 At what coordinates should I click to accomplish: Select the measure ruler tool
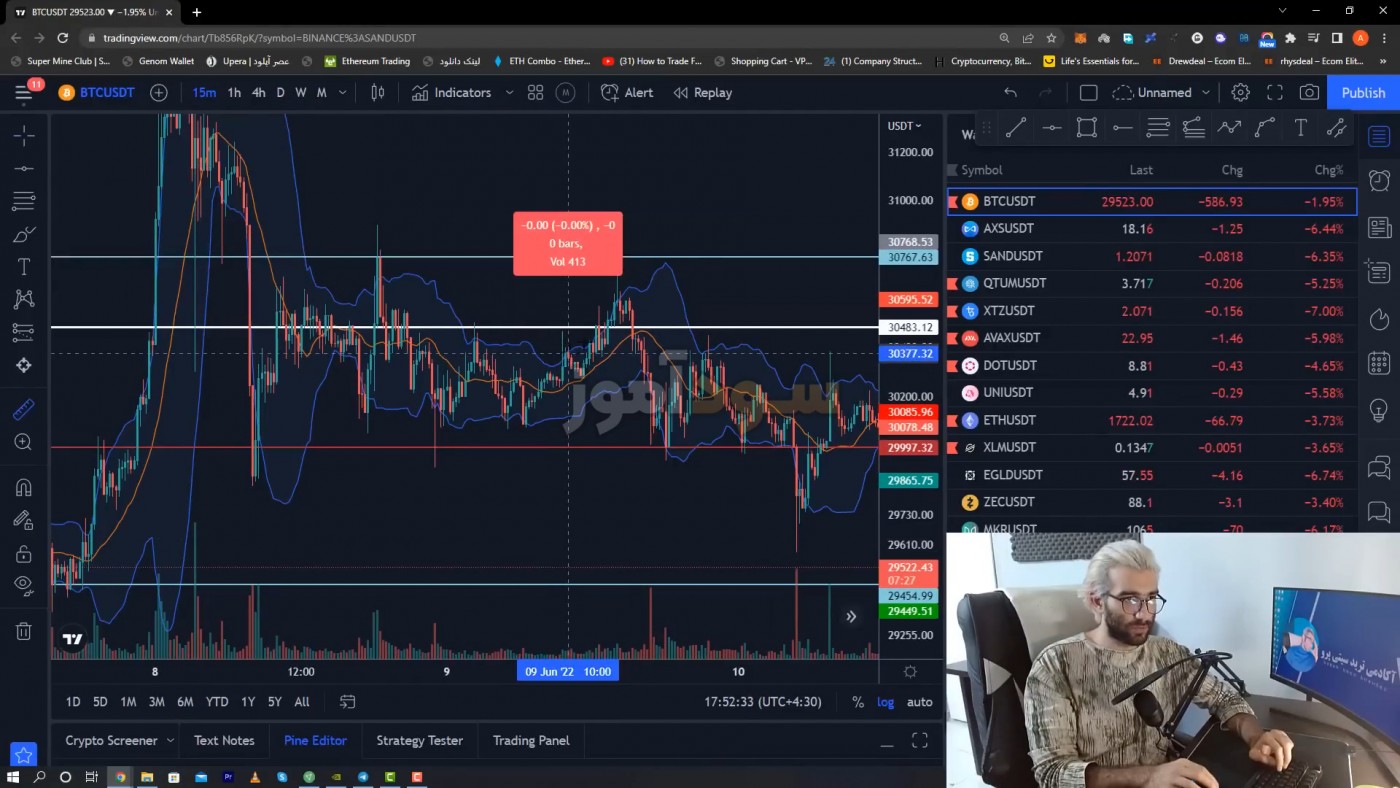point(24,409)
